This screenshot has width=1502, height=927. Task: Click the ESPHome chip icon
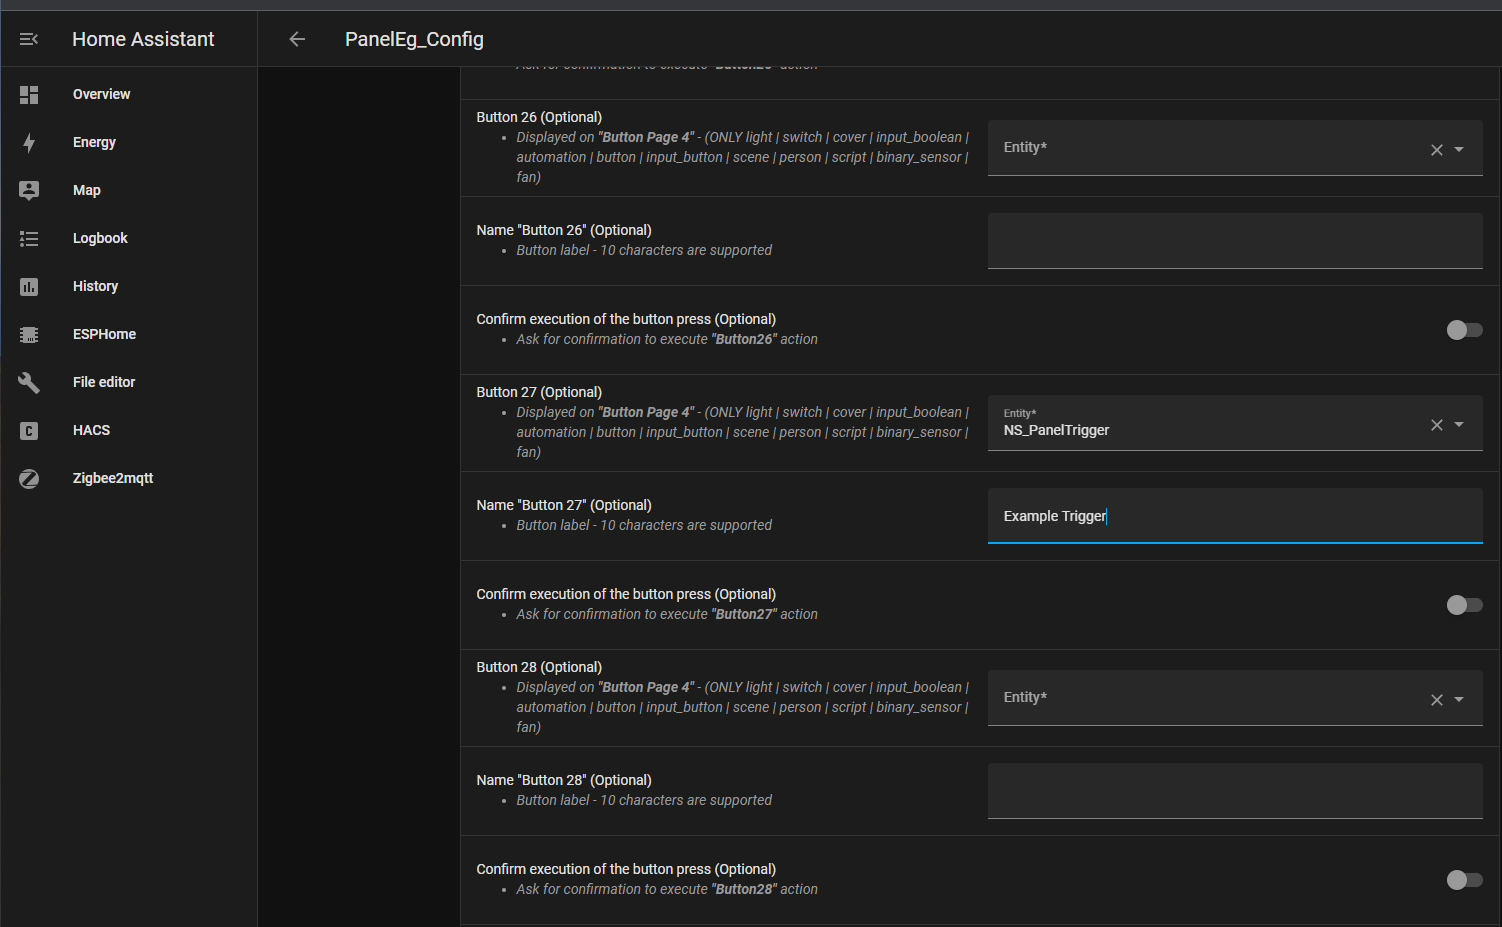29,335
